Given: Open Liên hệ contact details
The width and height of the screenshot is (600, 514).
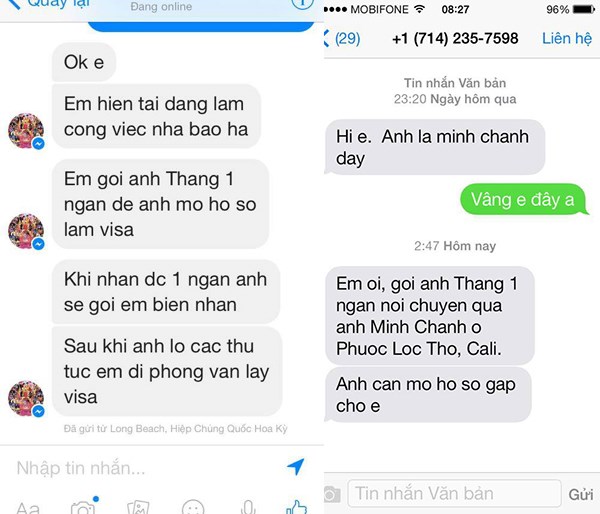Looking at the screenshot, I should (567, 38).
